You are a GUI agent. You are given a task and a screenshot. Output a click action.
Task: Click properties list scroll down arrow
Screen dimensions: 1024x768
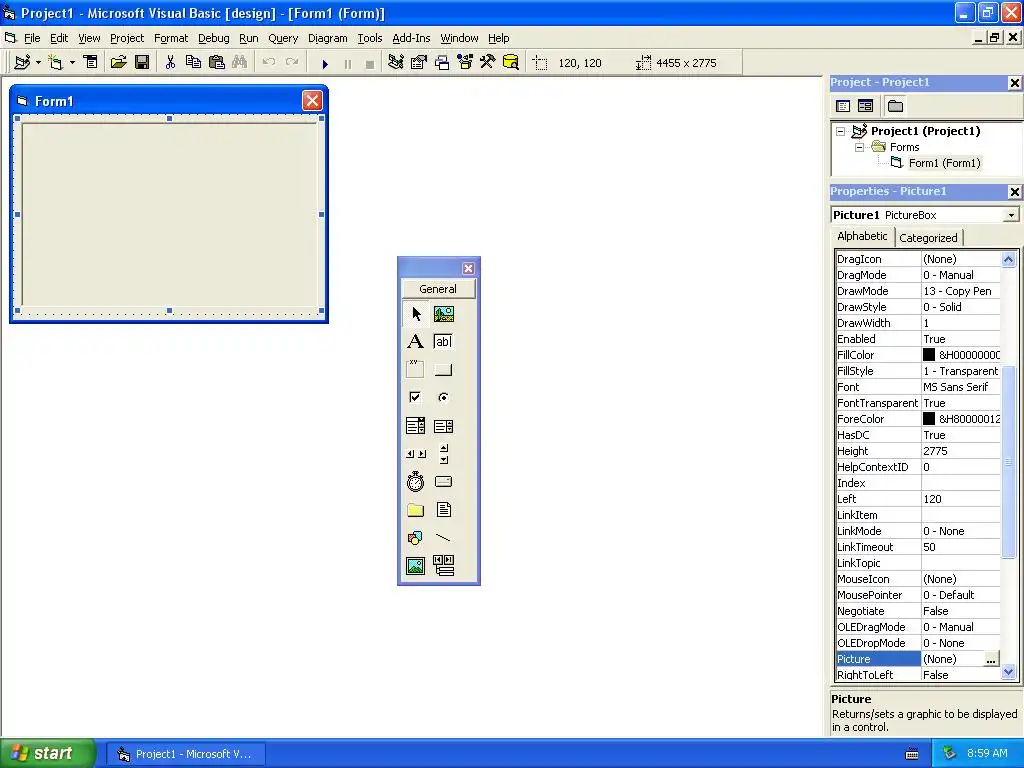1008,671
